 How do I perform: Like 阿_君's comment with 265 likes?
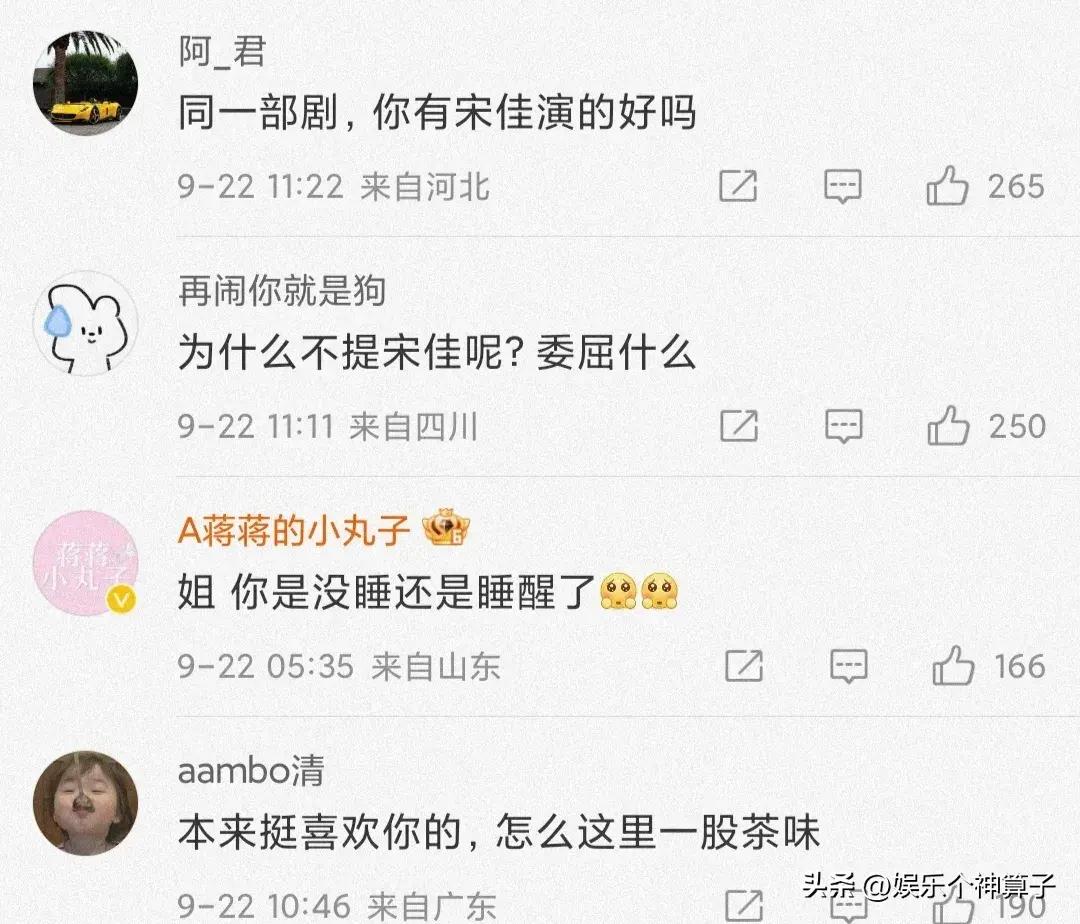pyautogui.click(x=947, y=186)
